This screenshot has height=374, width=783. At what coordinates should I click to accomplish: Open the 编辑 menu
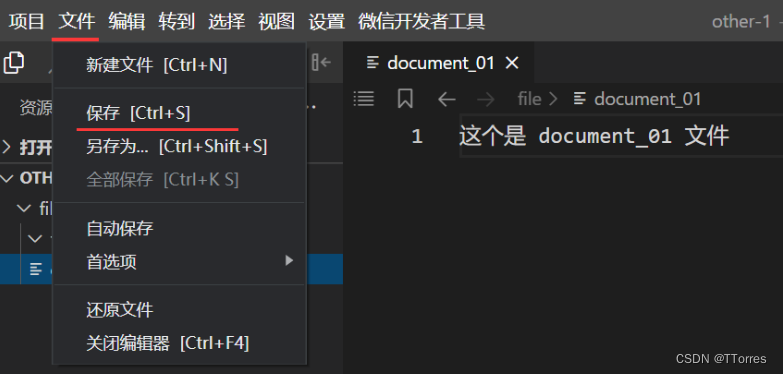pos(127,21)
